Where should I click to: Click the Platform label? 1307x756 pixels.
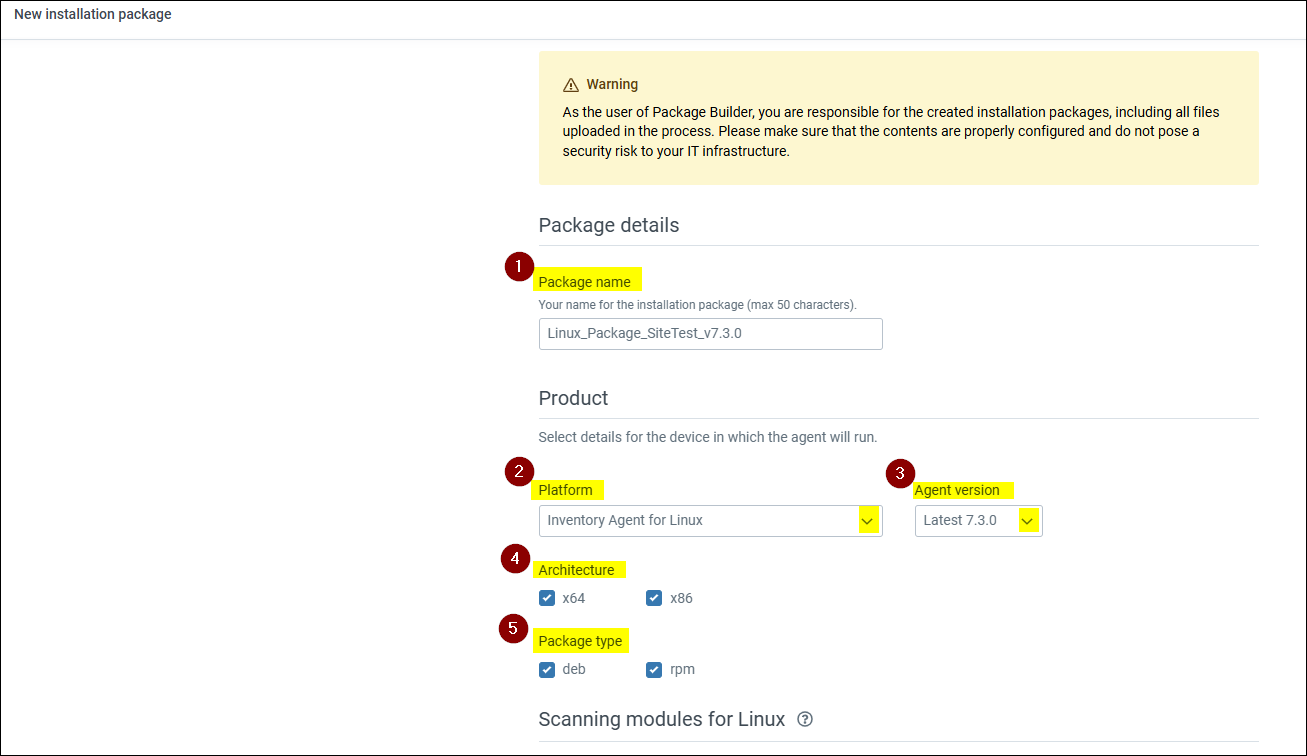[566, 490]
